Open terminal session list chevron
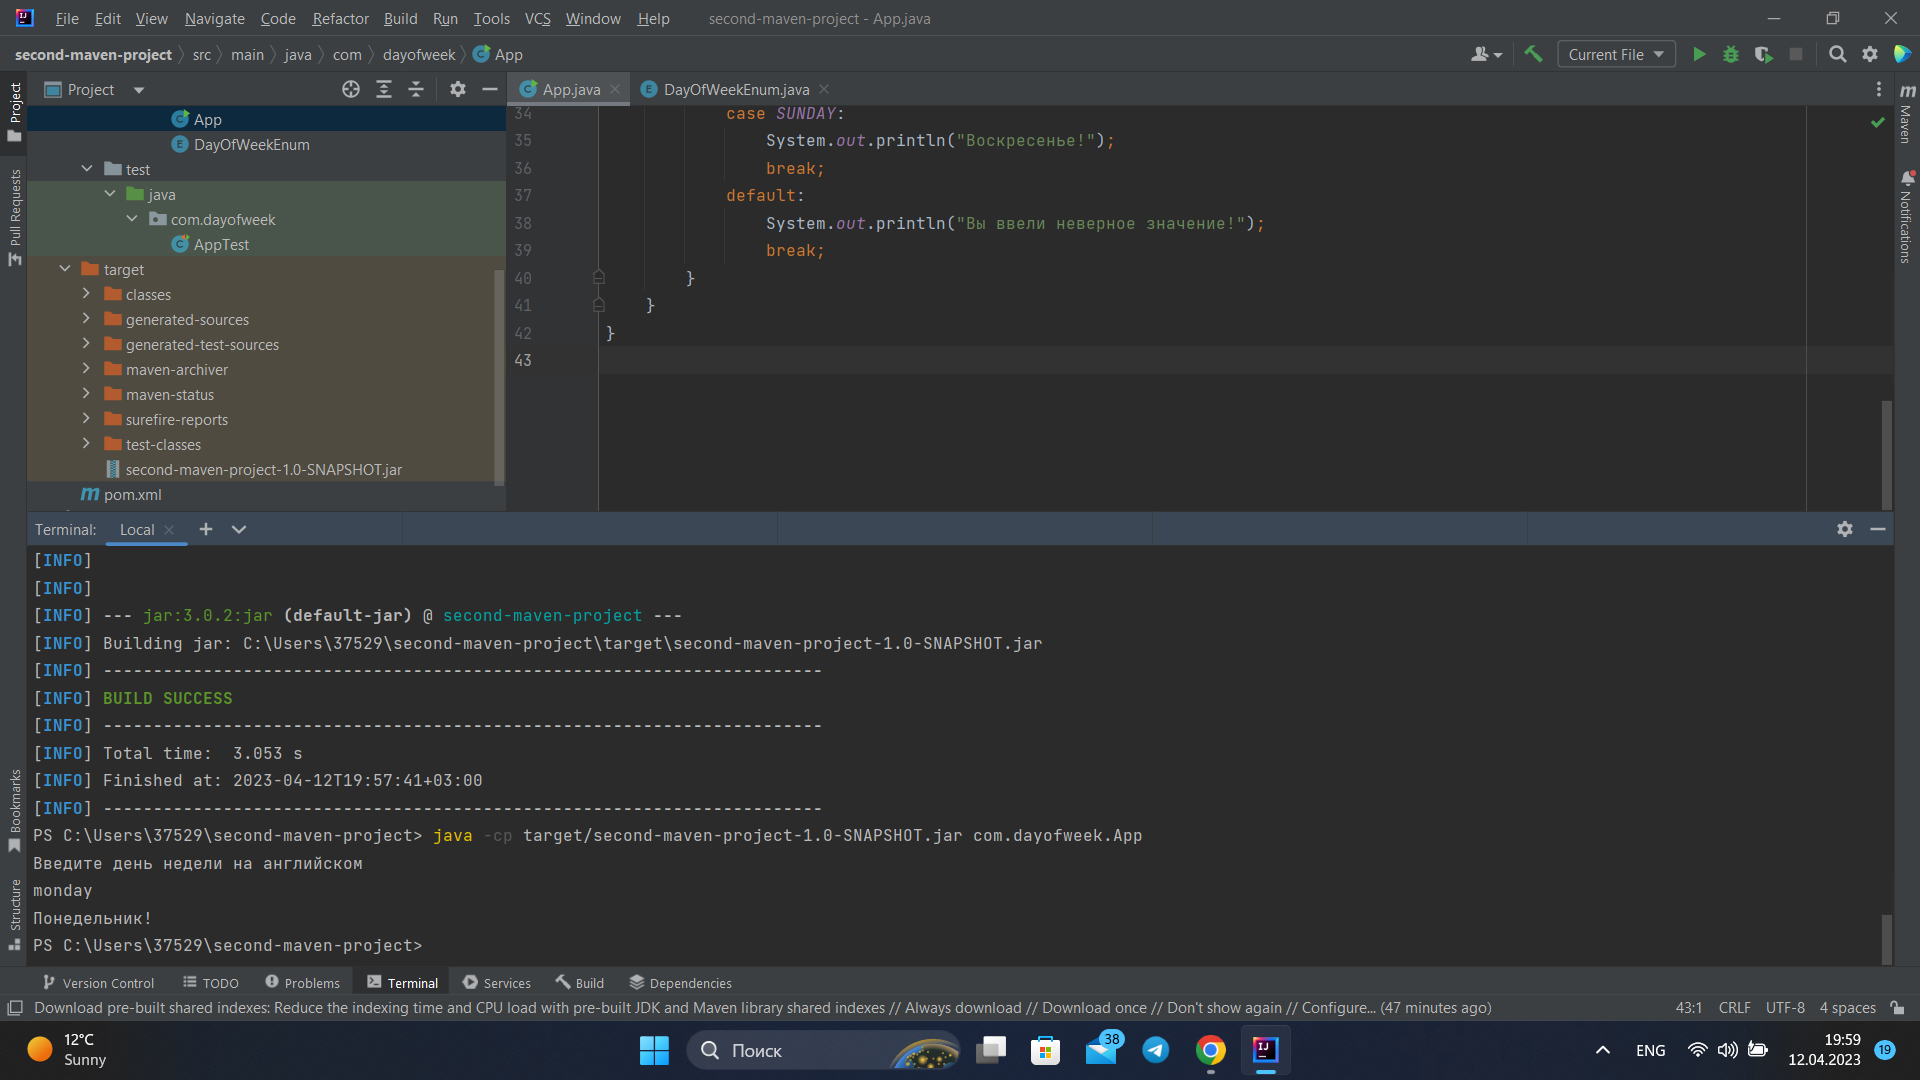The image size is (1920, 1080). 239,529
